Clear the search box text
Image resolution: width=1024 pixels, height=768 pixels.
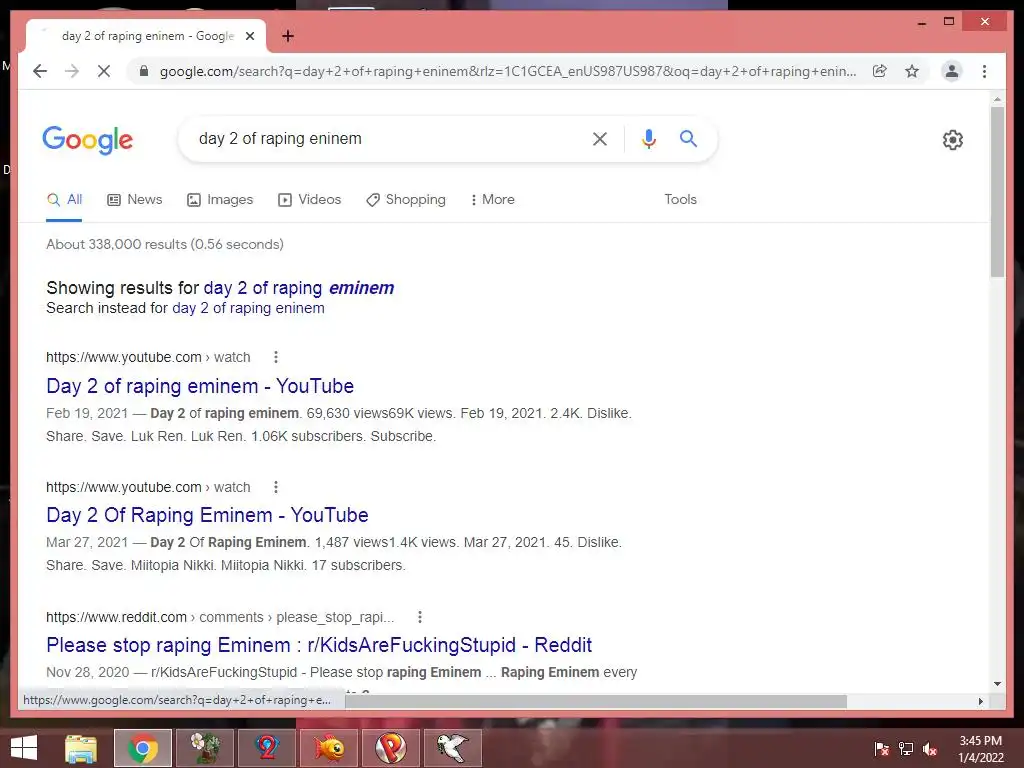600,138
